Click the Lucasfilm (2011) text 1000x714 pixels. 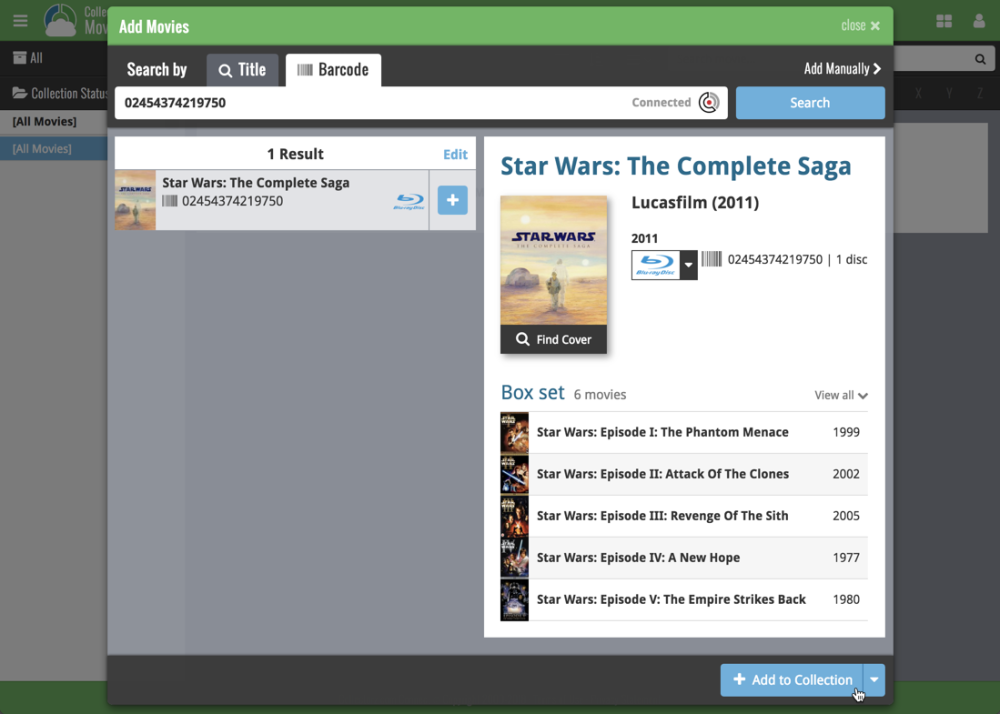coord(695,203)
